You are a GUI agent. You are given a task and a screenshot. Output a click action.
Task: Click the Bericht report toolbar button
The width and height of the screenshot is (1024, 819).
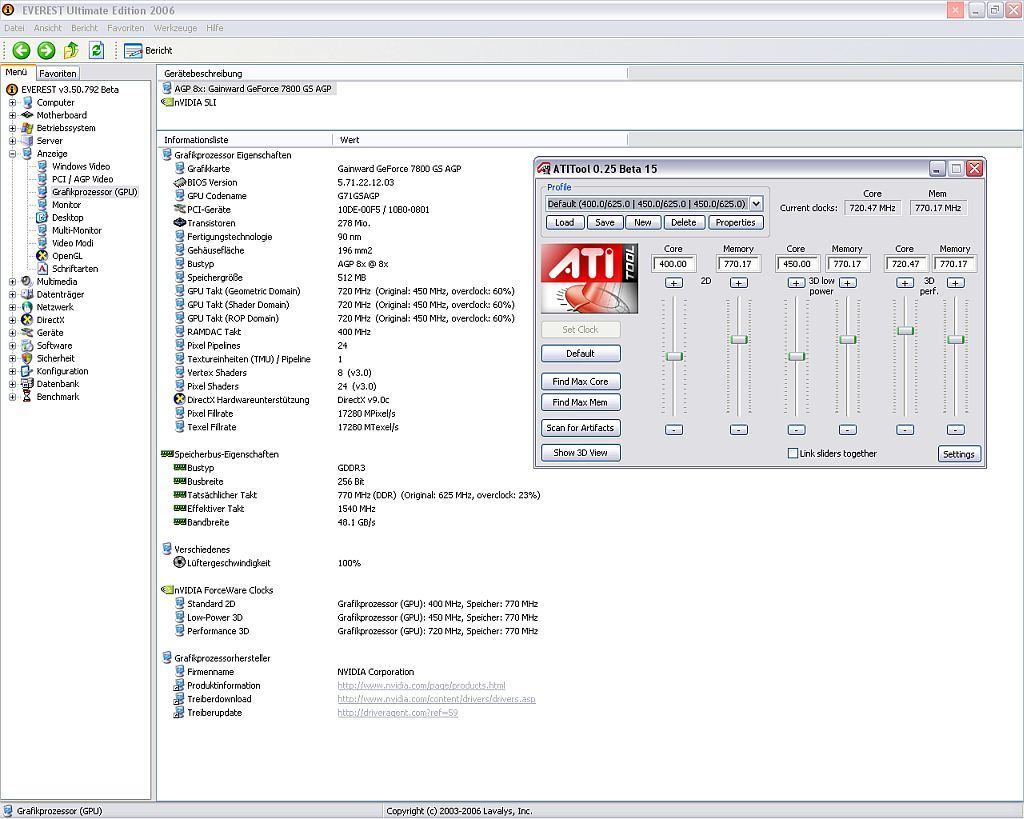pos(148,50)
